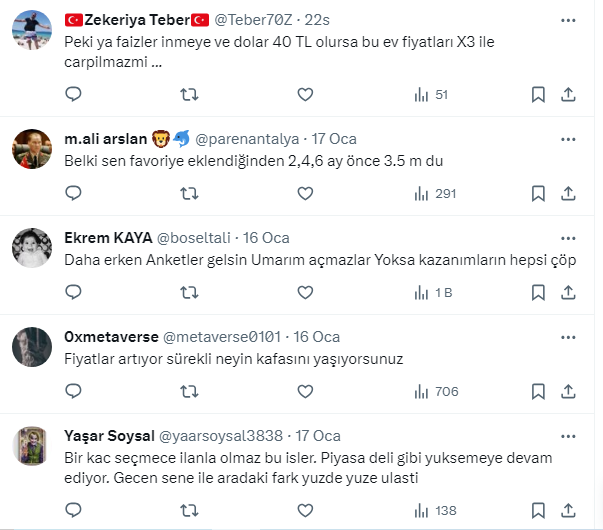Image resolution: width=603 pixels, height=530 pixels.
Task: View analytics for Ekrem KAYA's tweet
Action: click(x=433, y=293)
